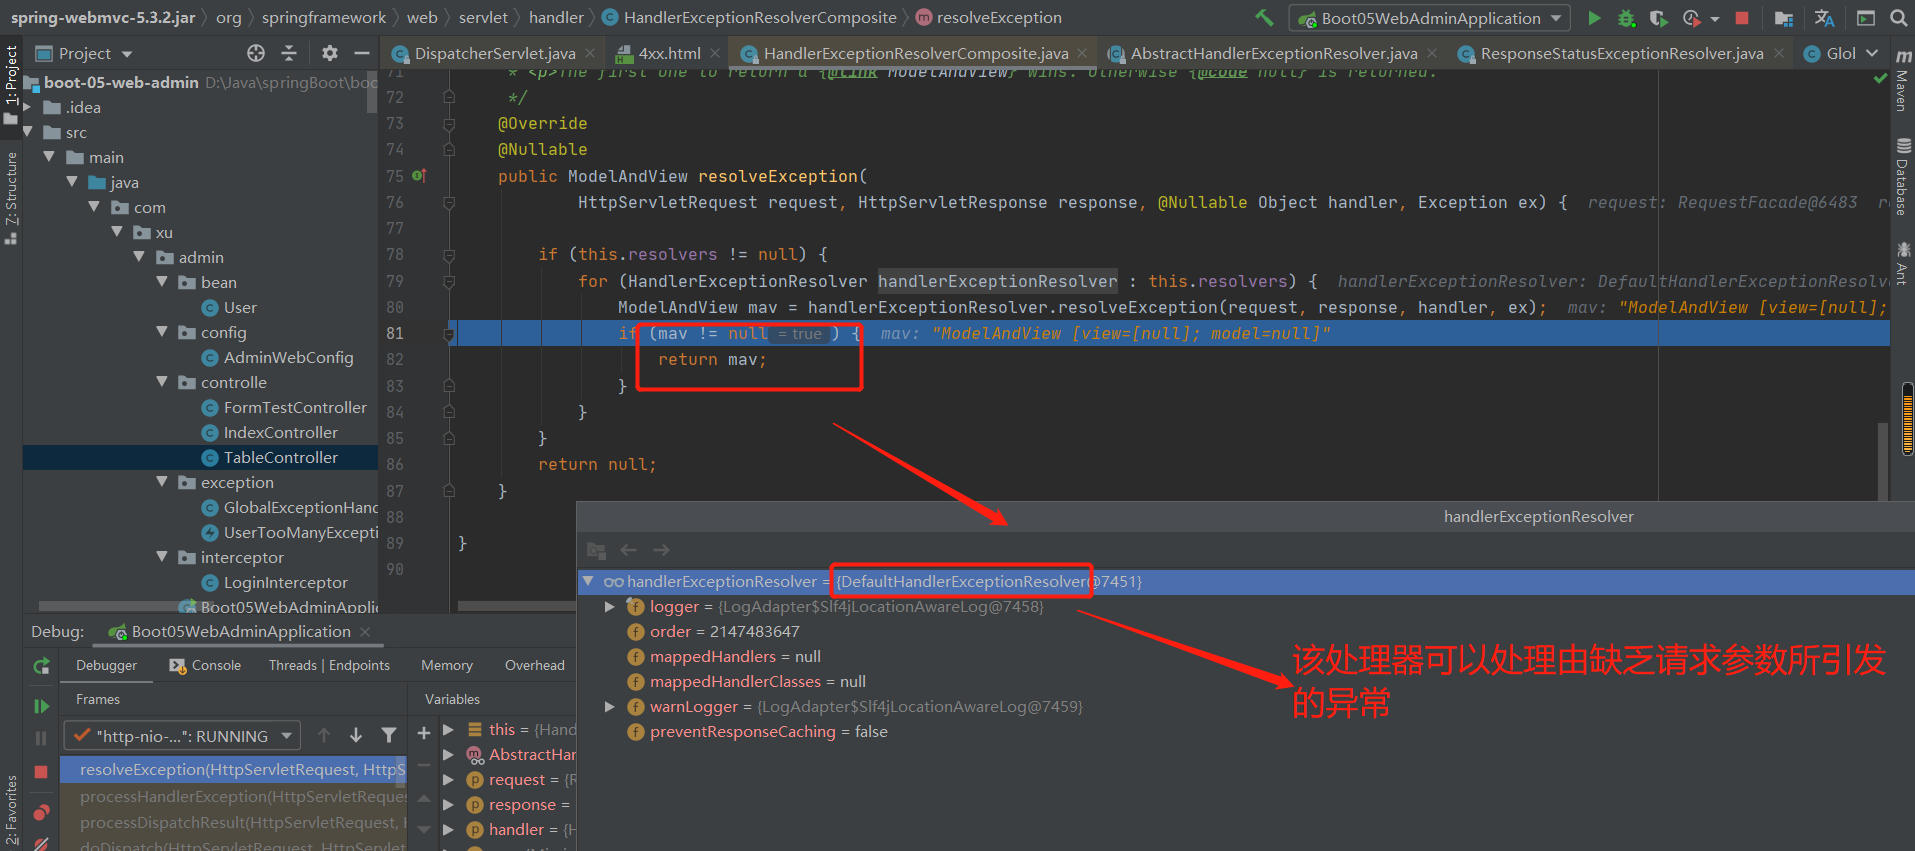Navigate forward arrow in evaluate popup
The height and width of the screenshot is (851, 1915).
(661, 550)
